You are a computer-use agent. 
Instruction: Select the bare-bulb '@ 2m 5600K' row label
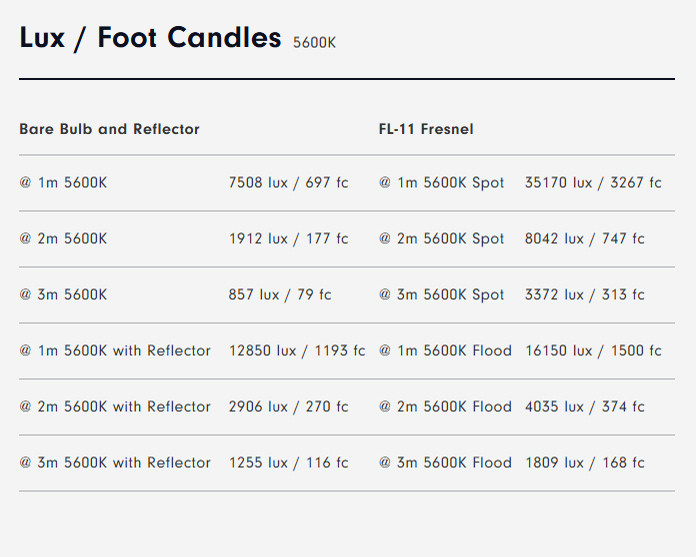pyautogui.click(x=63, y=238)
